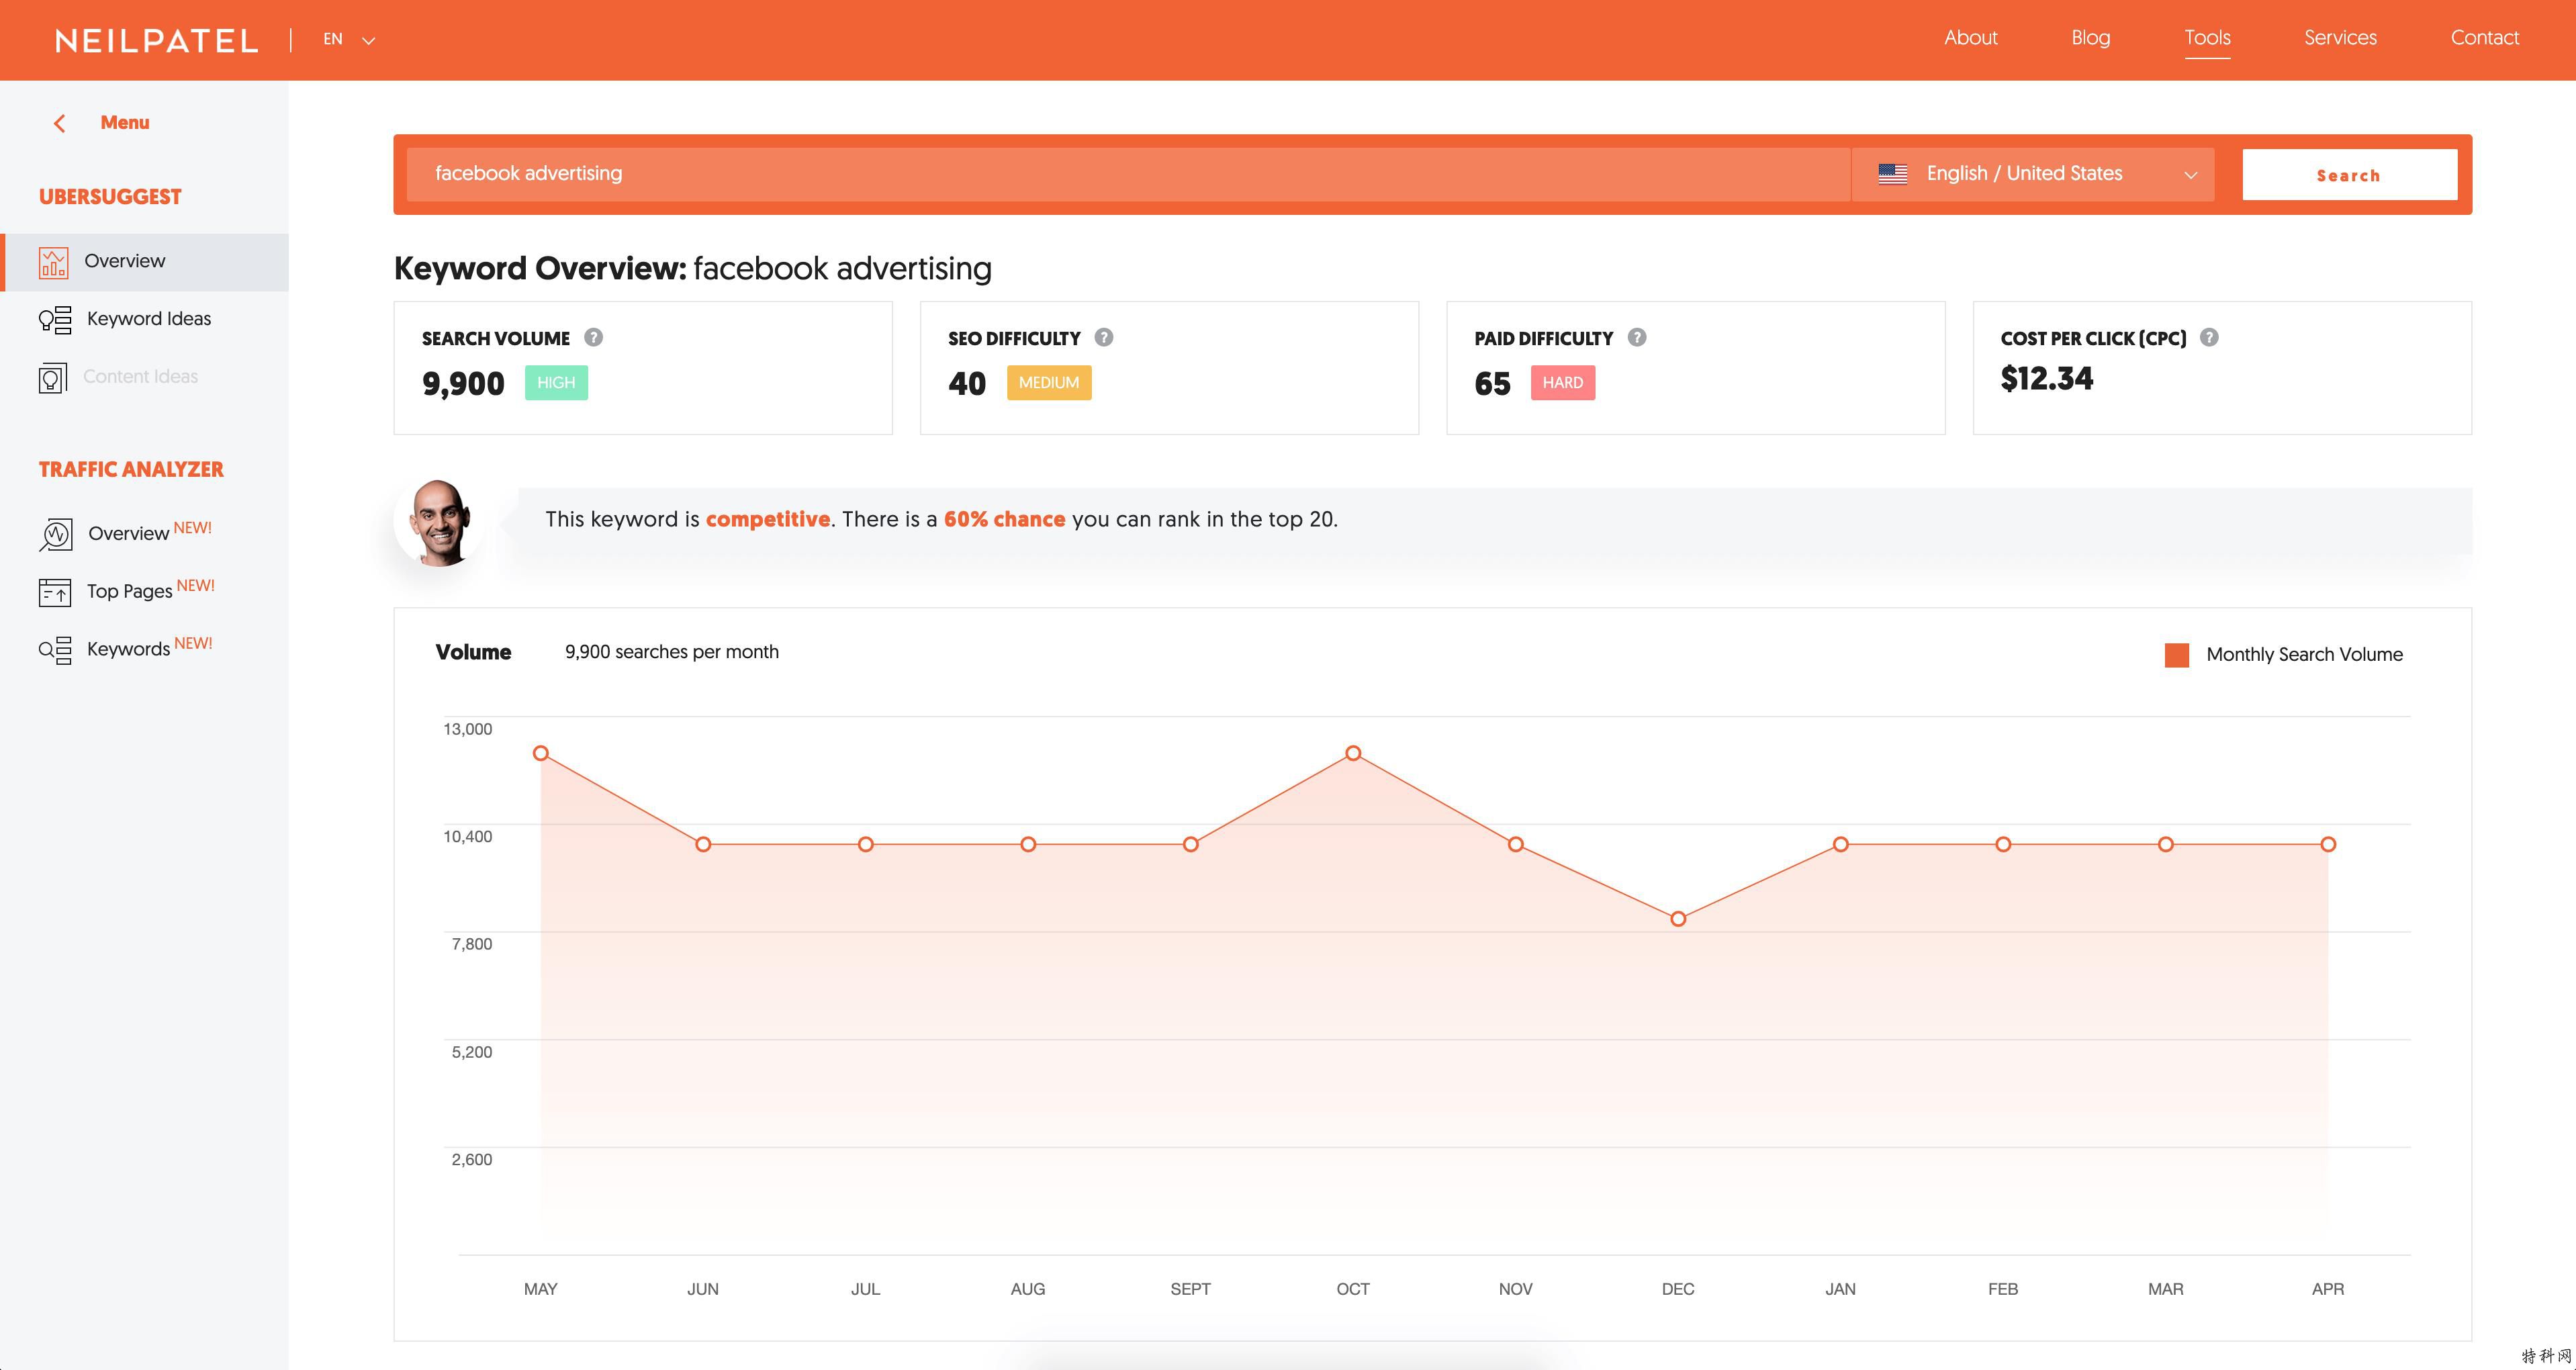Click the JUN data point on chart
This screenshot has height=1370, width=2576.
click(x=703, y=845)
